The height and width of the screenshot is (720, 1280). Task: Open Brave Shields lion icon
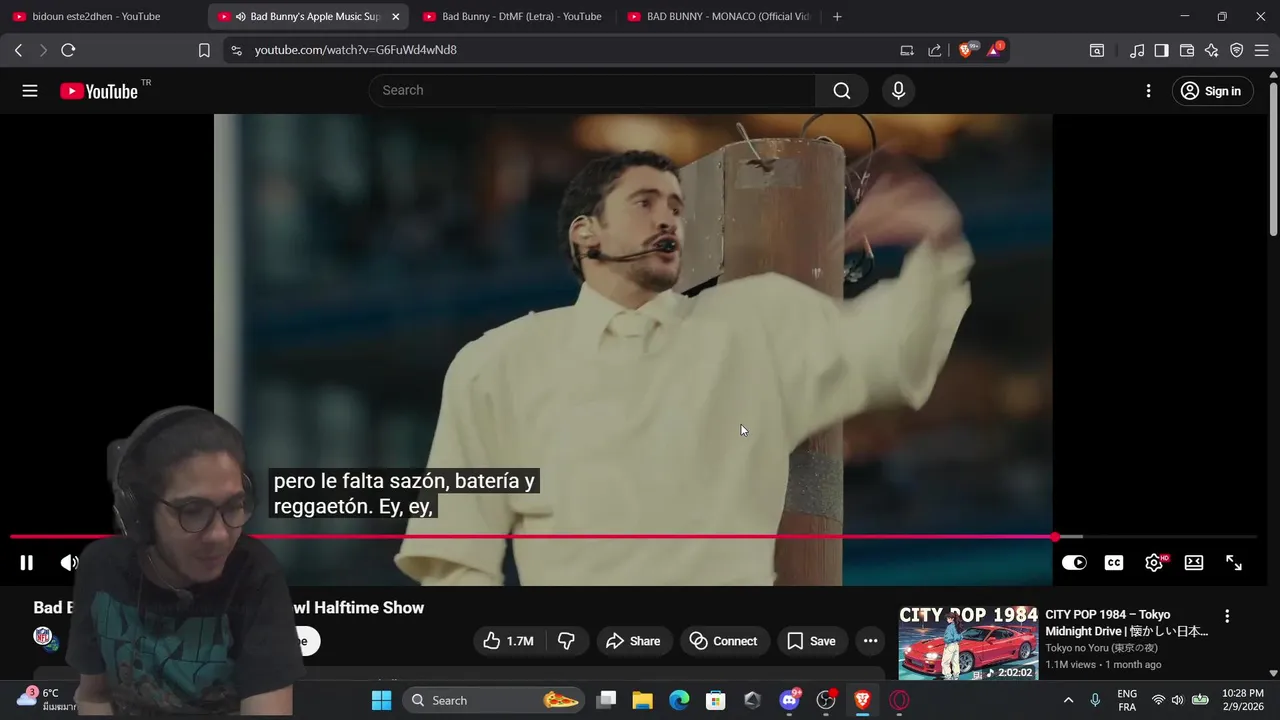[x=967, y=50]
